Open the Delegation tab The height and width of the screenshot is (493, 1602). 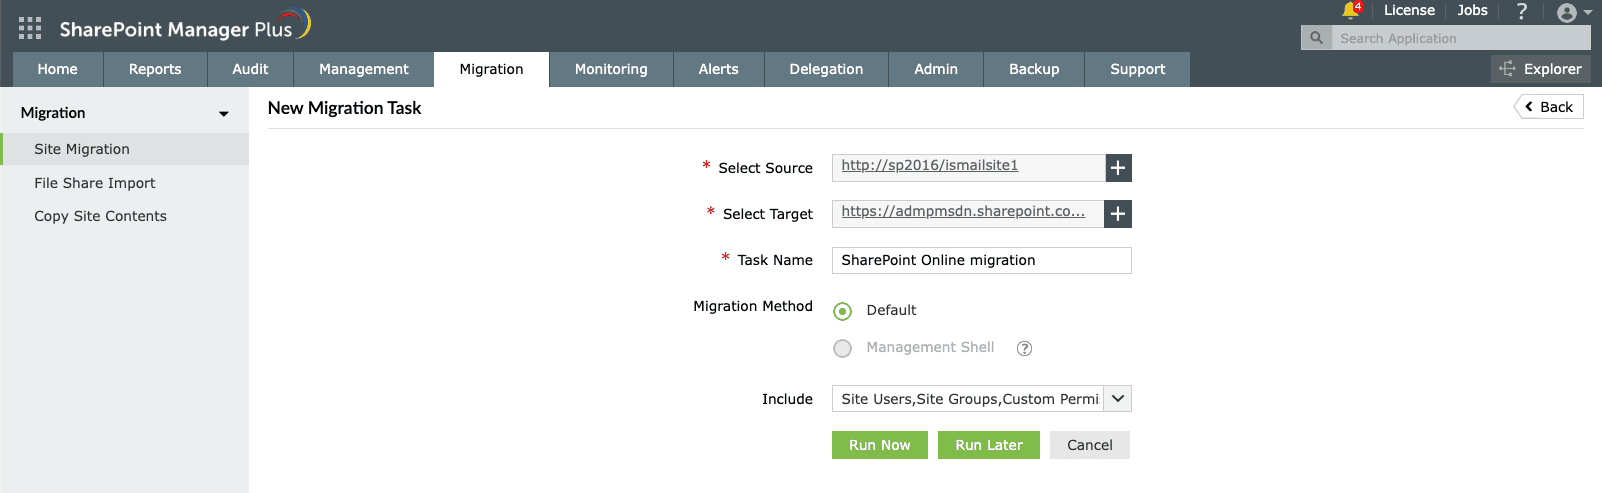point(826,69)
